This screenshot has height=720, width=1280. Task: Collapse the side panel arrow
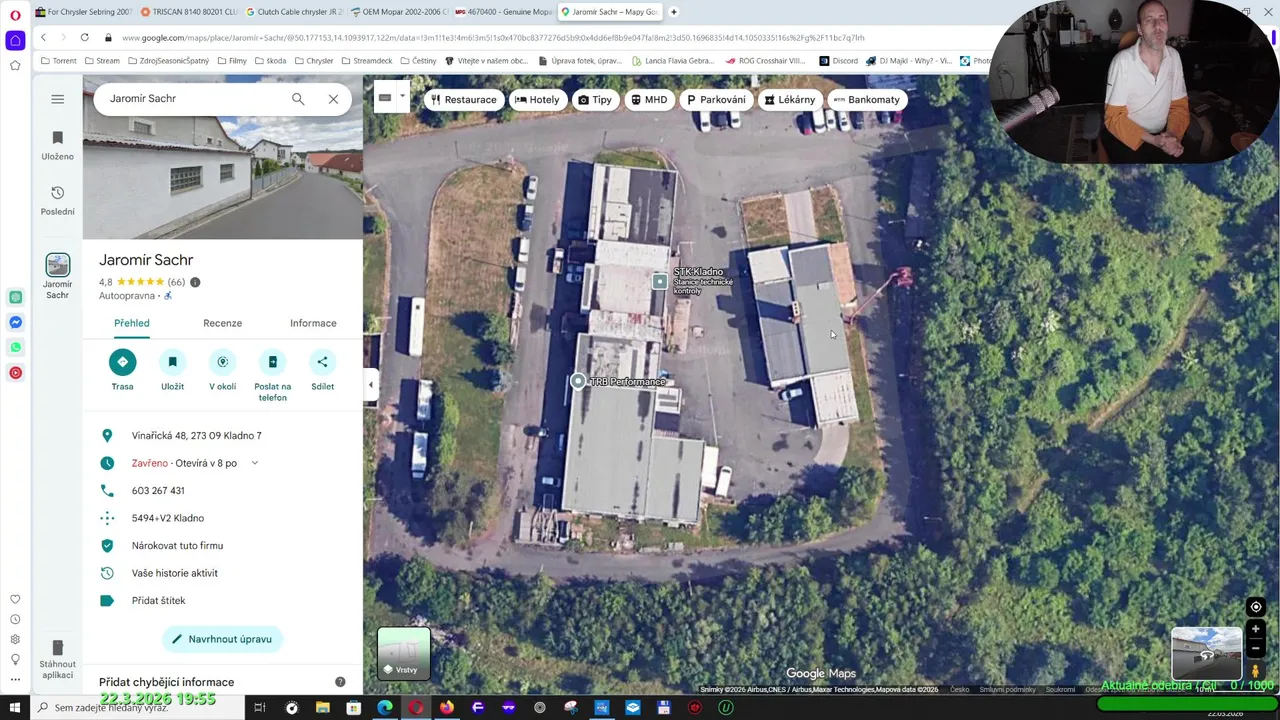coord(370,384)
